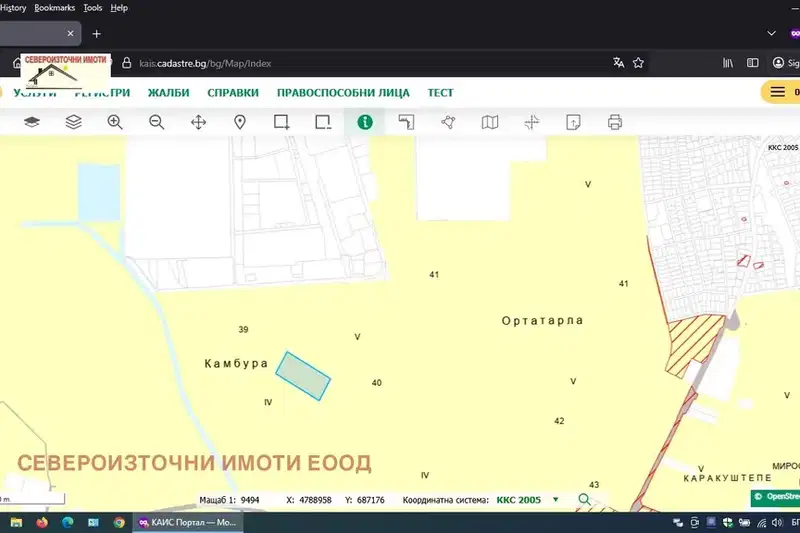The image size is (800, 533).
Task: Go to ПРАВОСПОСОБНИ ЛИЦА page
Action: pos(343,93)
